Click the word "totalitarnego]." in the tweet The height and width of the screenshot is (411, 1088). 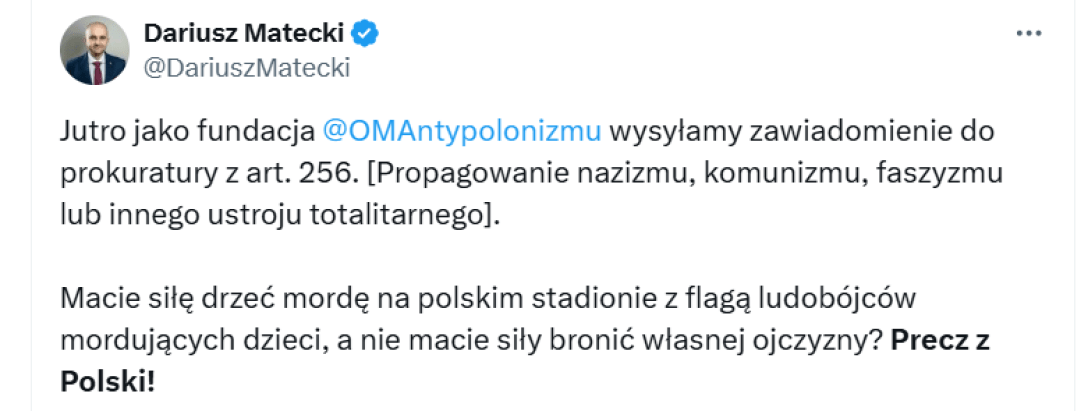tap(408, 215)
